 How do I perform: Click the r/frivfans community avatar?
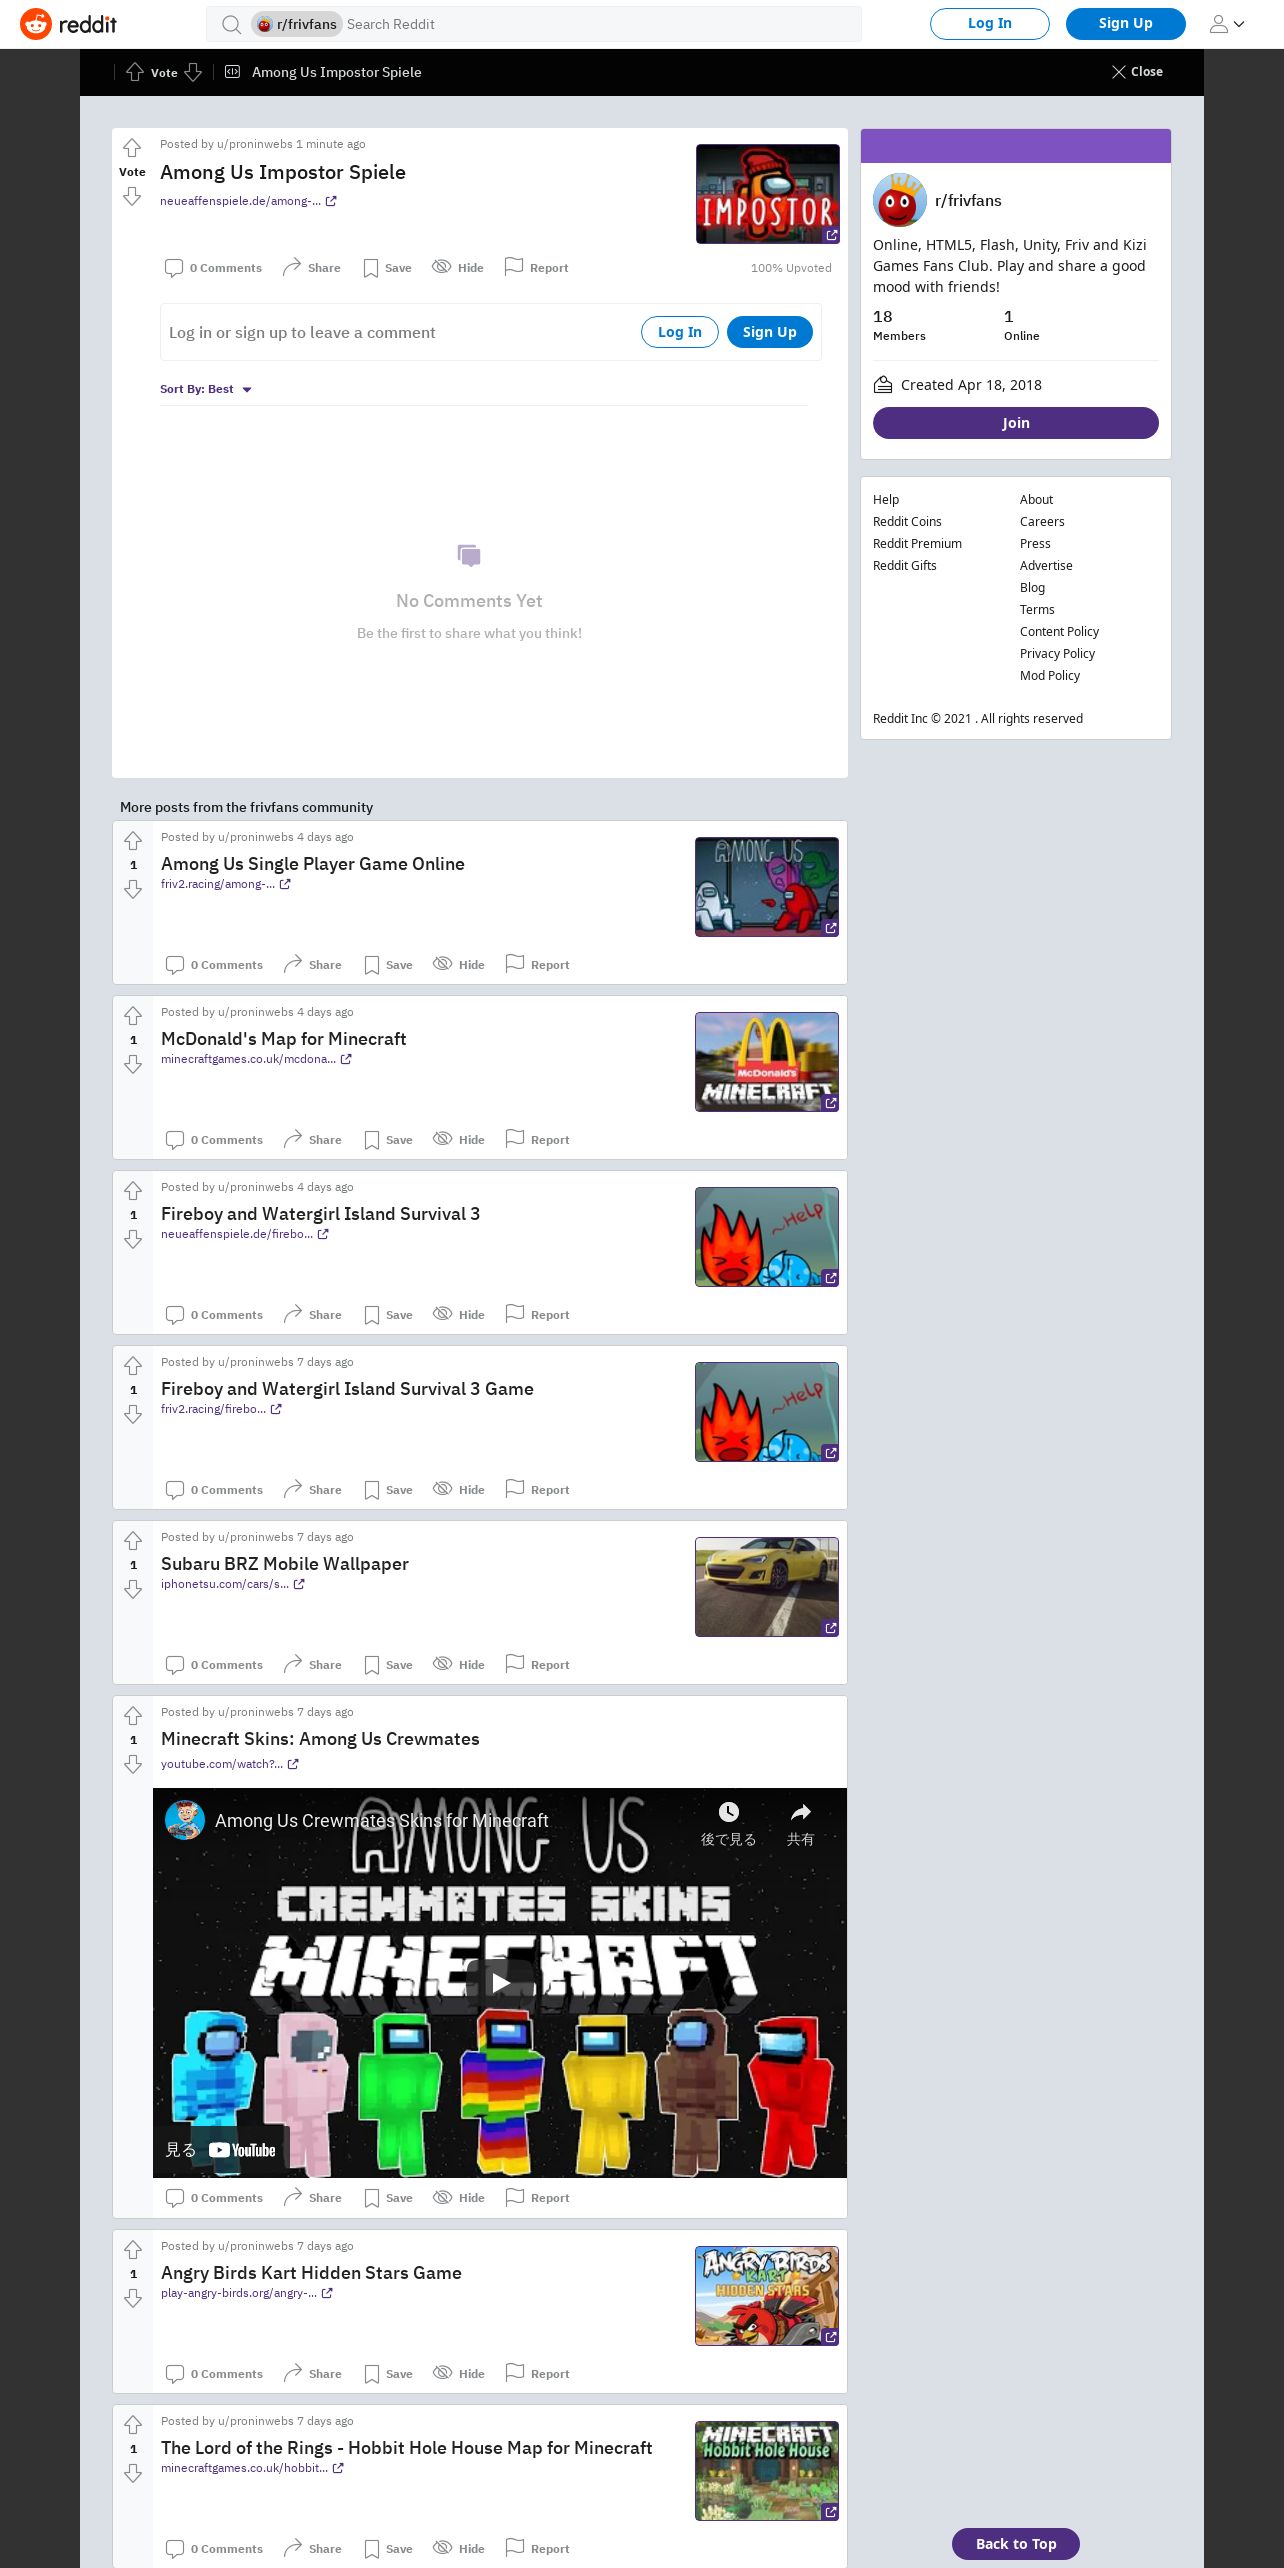pyautogui.click(x=900, y=200)
